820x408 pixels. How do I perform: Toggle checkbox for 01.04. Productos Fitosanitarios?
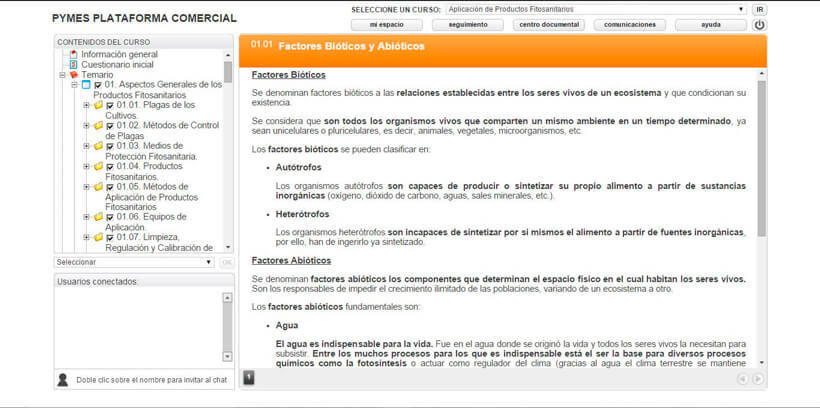[x=110, y=167]
